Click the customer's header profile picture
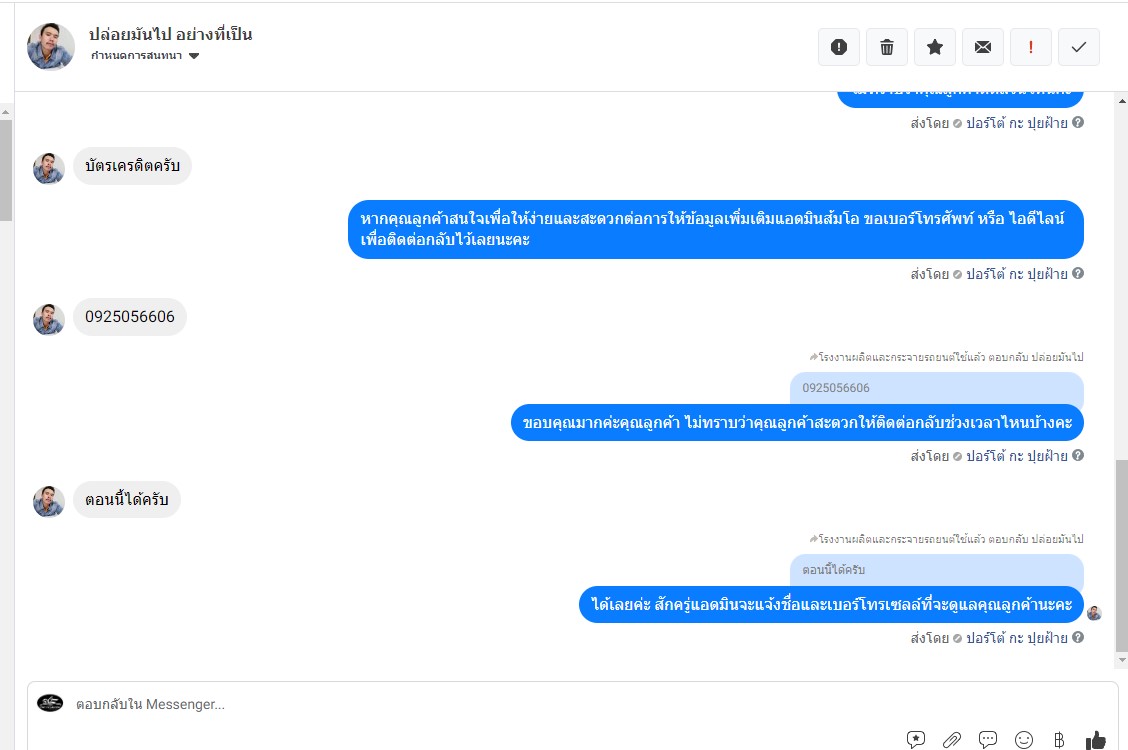The width and height of the screenshot is (1128, 750). [x=50, y=47]
